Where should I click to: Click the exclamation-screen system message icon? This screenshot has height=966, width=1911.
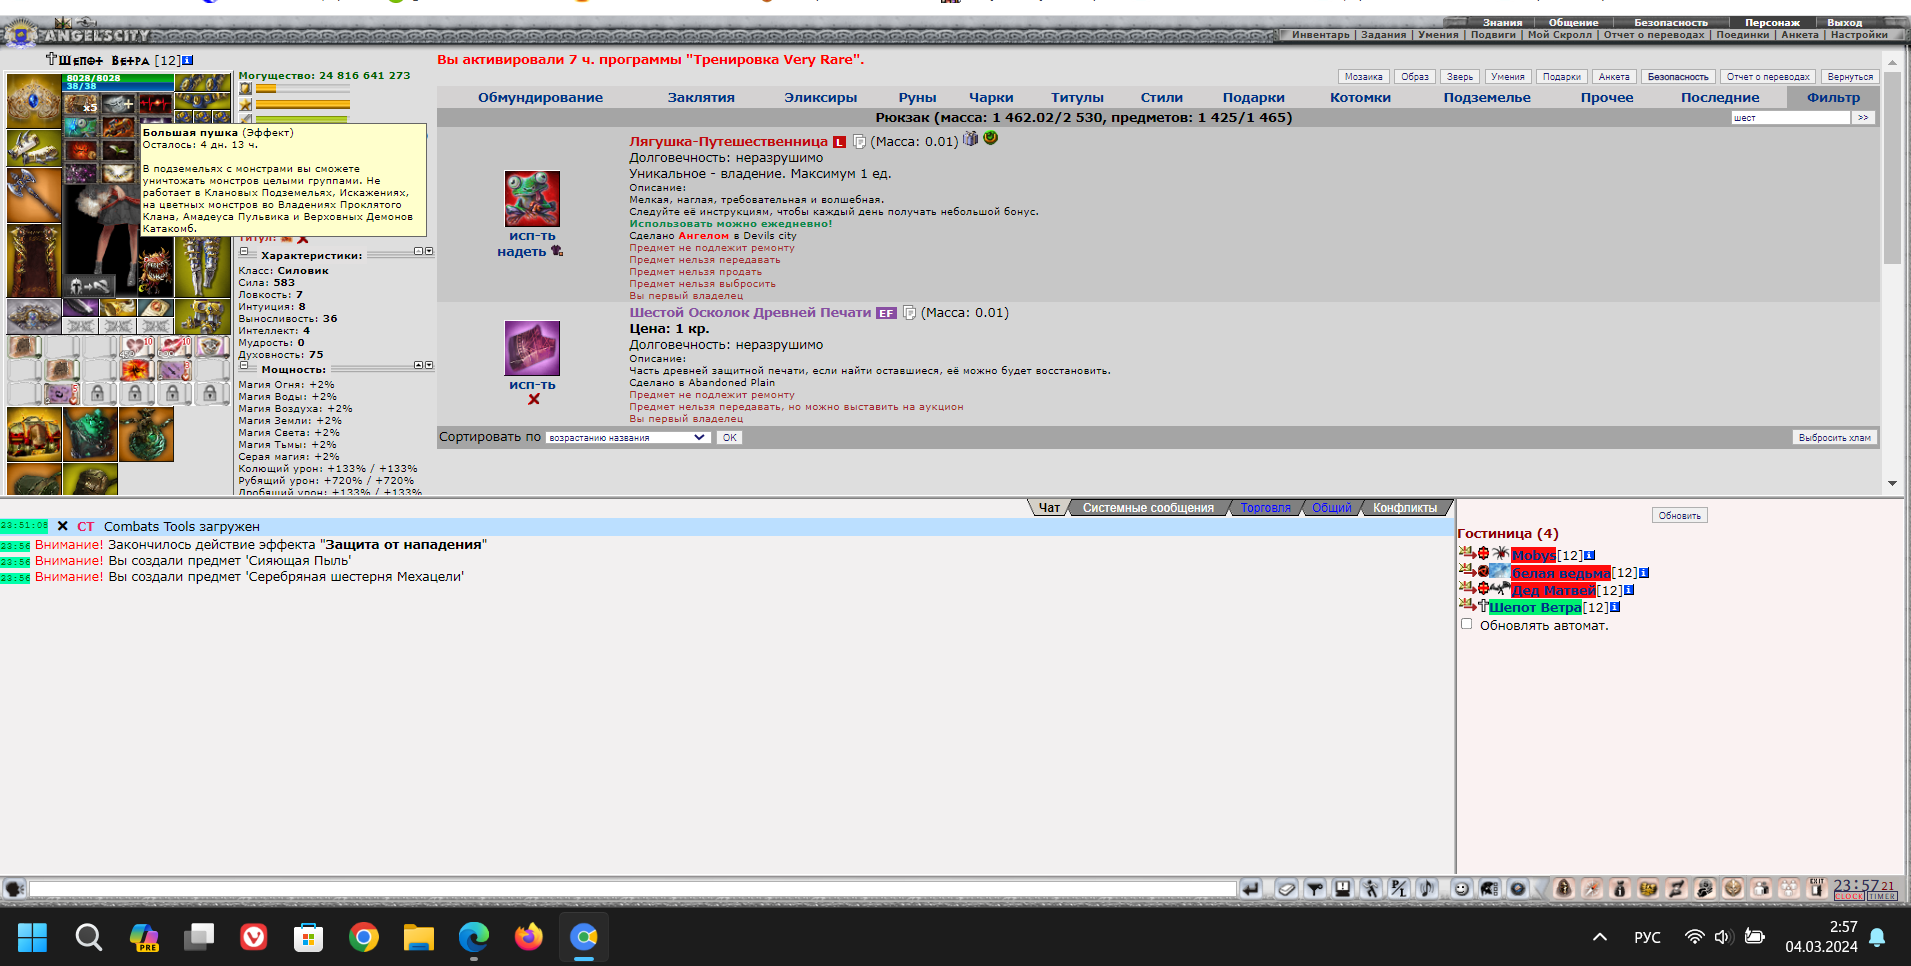pyautogui.click(x=1343, y=888)
